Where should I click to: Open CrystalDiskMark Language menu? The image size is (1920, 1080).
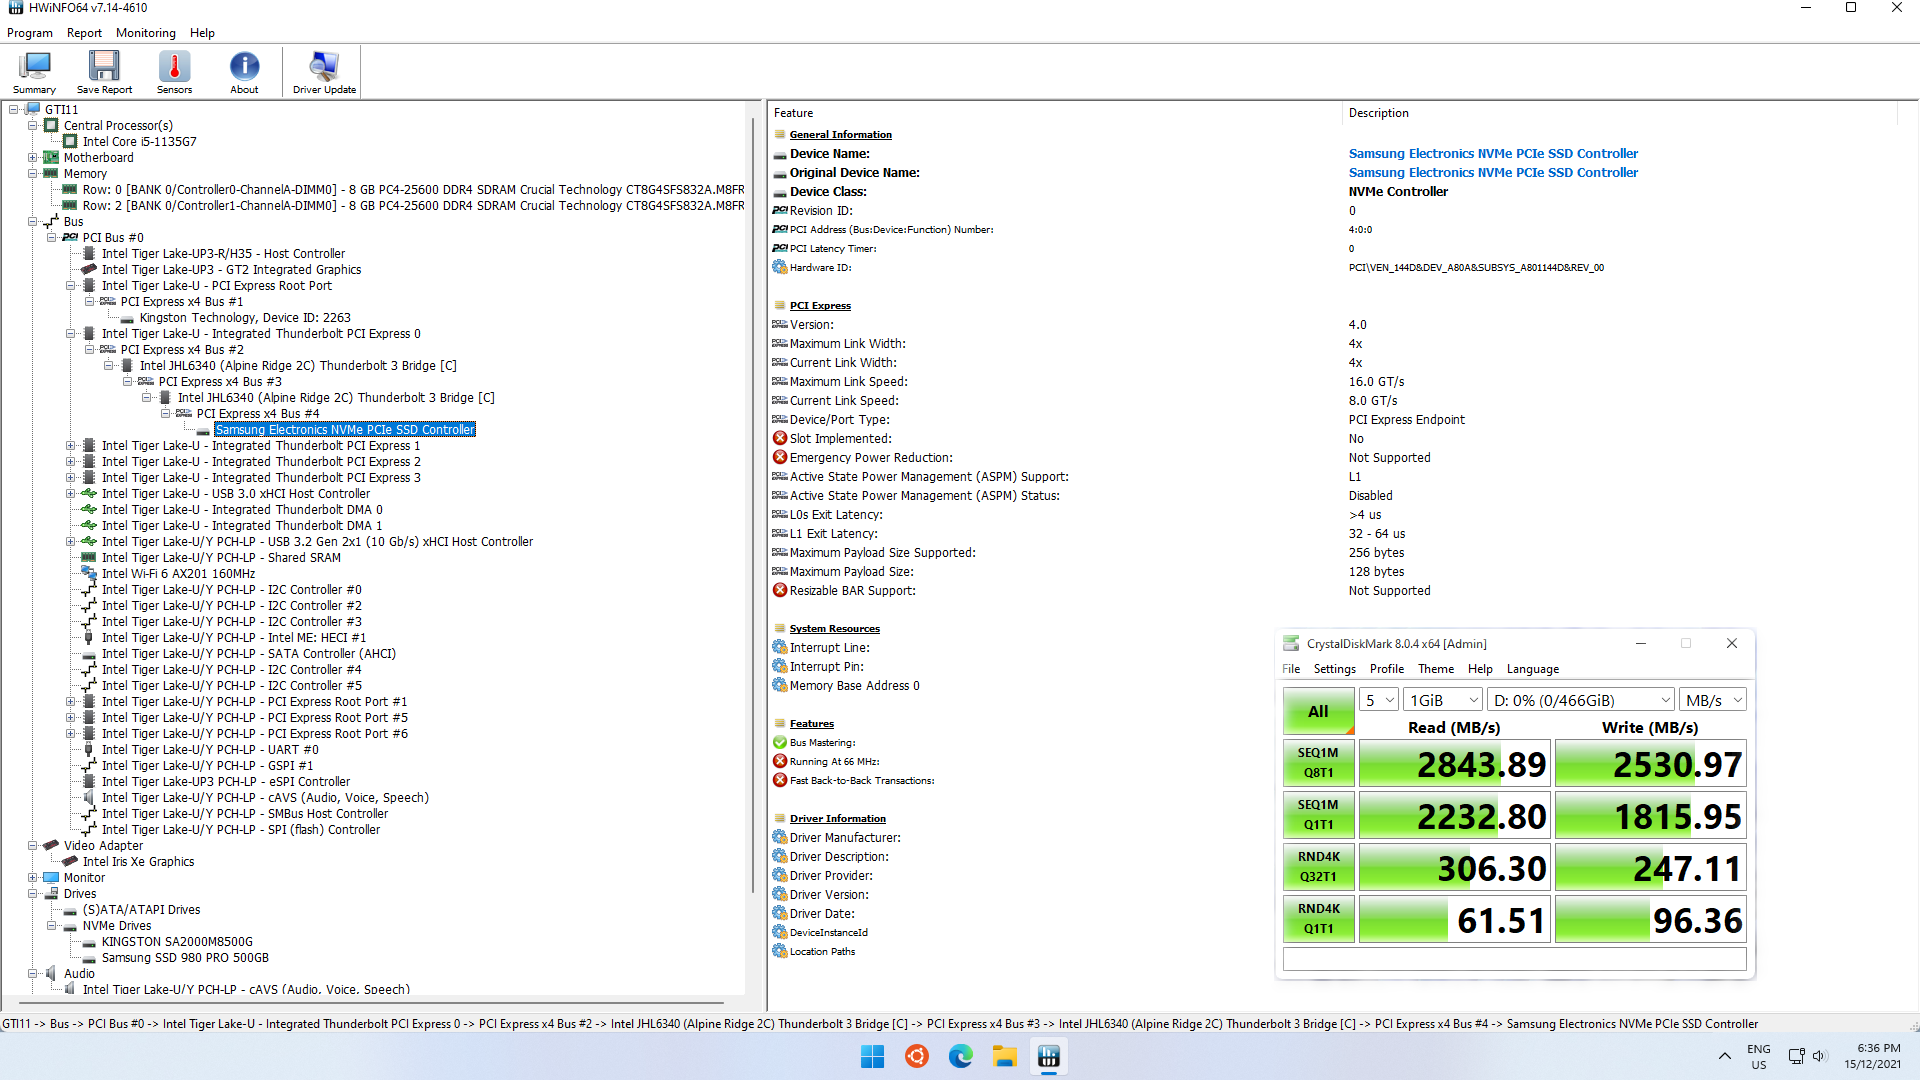tap(1533, 669)
